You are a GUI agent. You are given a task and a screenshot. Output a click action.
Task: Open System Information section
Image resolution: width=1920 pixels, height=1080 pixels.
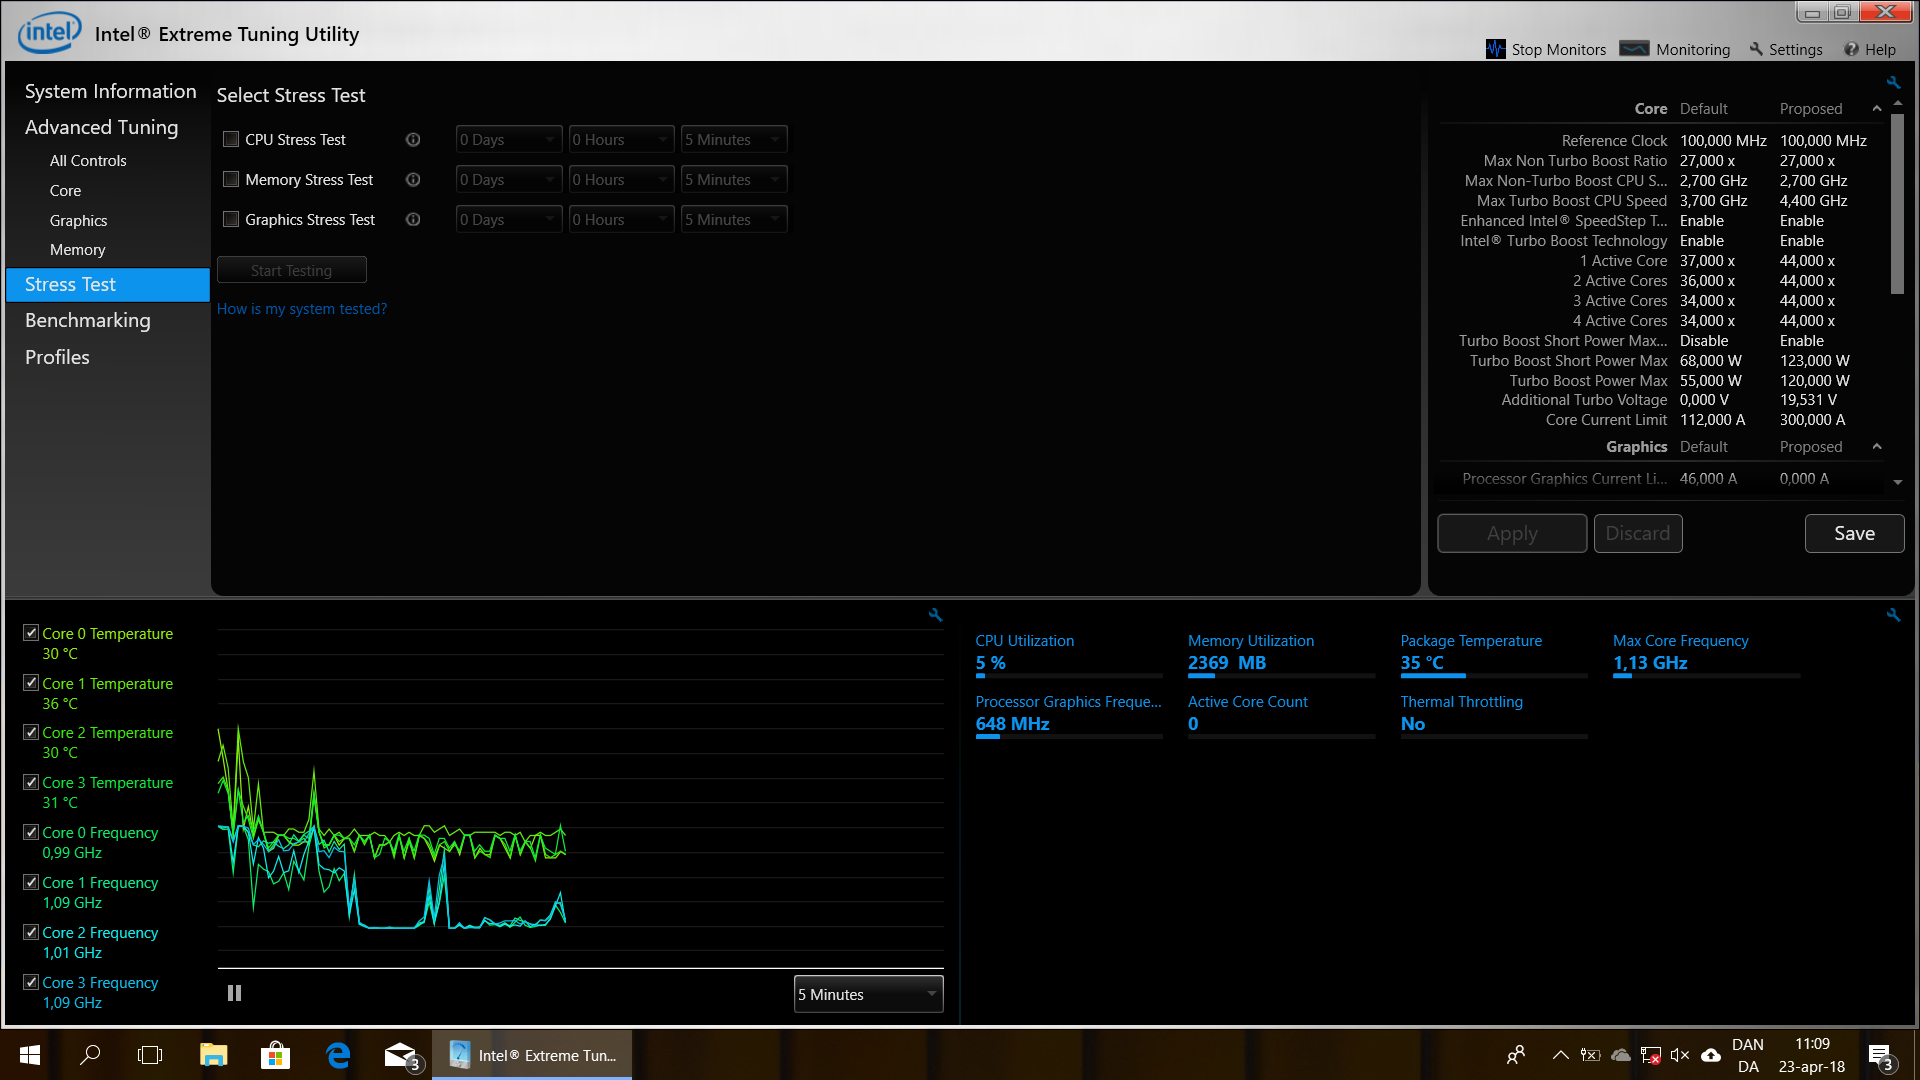pyautogui.click(x=110, y=91)
